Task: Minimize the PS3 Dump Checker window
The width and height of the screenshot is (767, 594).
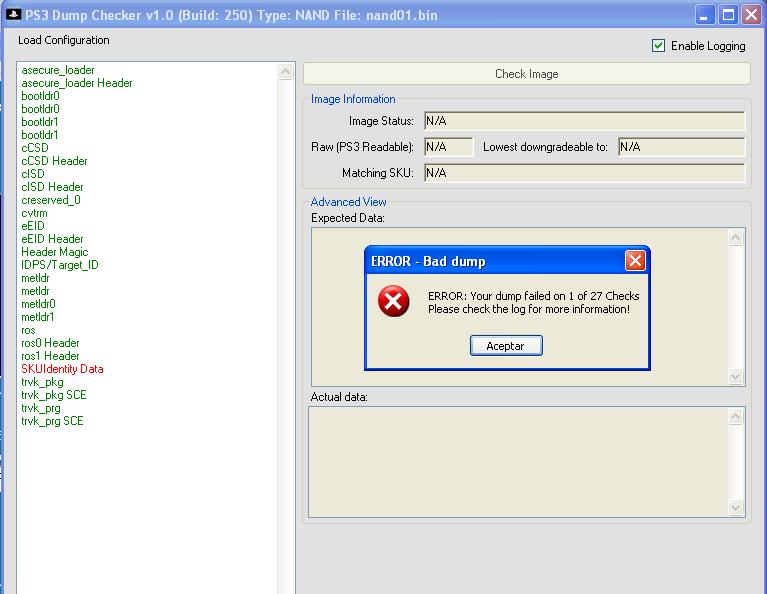Action: coord(704,15)
